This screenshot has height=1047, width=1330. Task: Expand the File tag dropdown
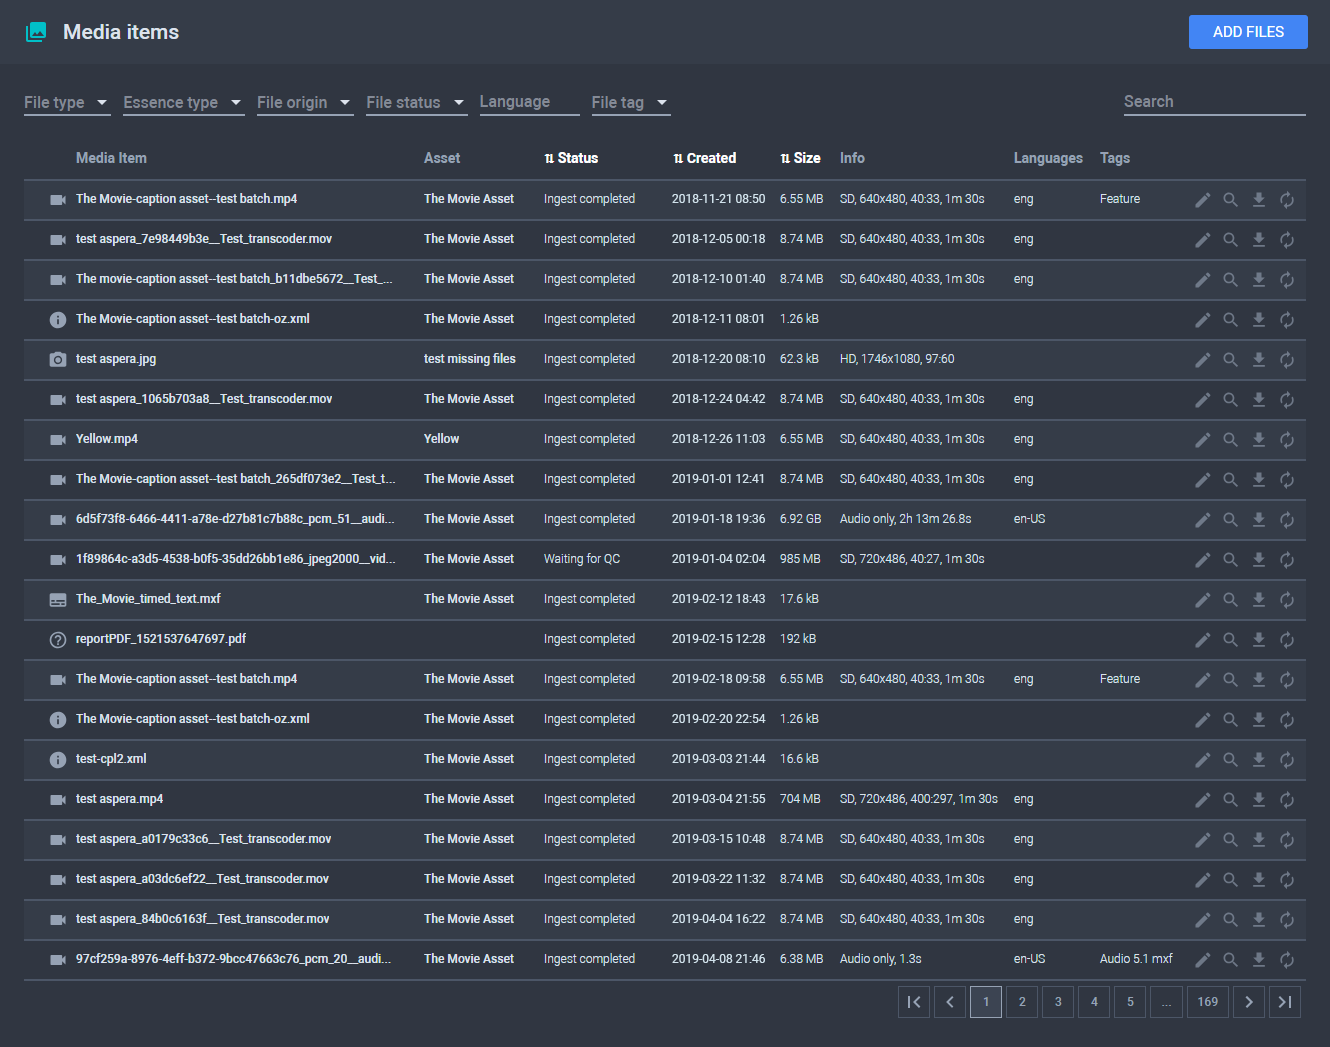pos(630,103)
